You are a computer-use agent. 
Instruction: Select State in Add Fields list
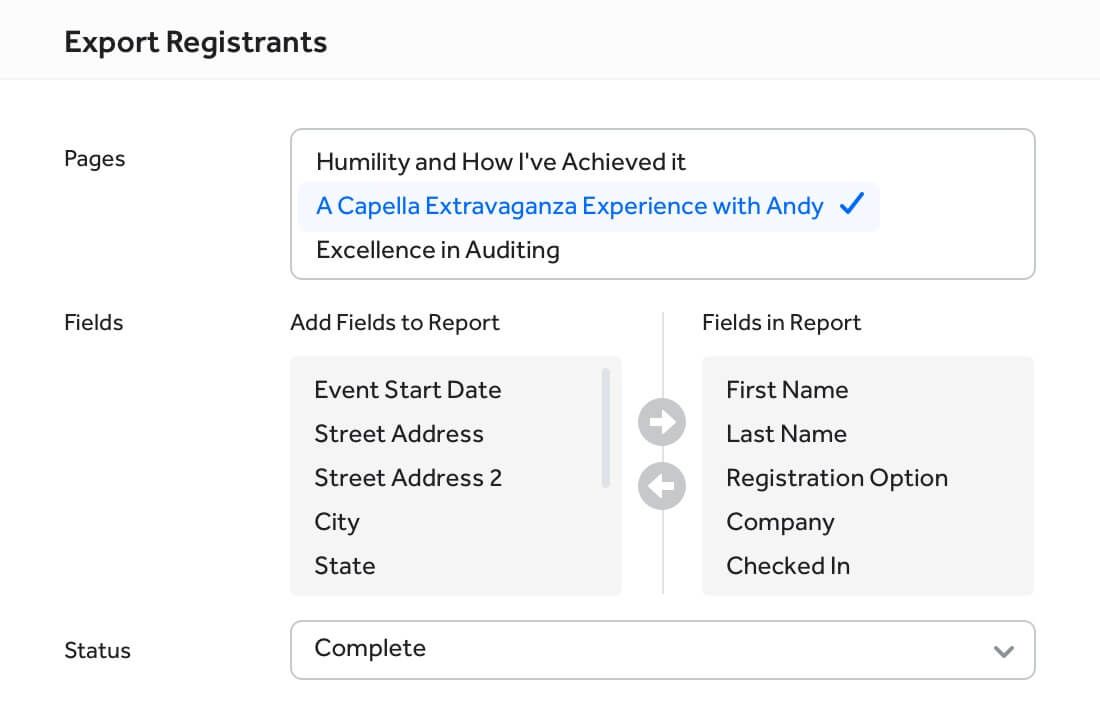pos(344,566)
